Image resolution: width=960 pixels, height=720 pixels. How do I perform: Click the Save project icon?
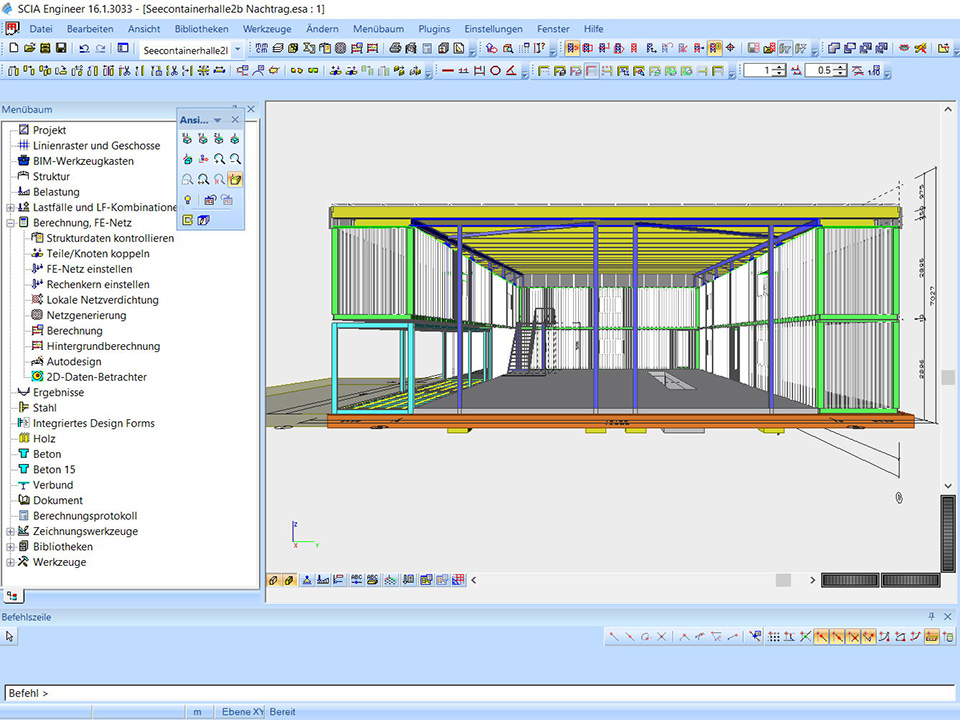[61, 48]
